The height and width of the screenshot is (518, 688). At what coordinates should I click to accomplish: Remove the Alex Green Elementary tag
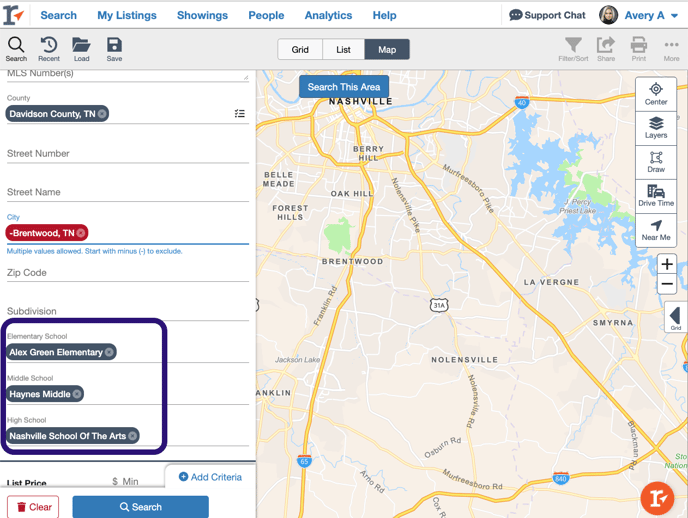(x=110, y=352)
